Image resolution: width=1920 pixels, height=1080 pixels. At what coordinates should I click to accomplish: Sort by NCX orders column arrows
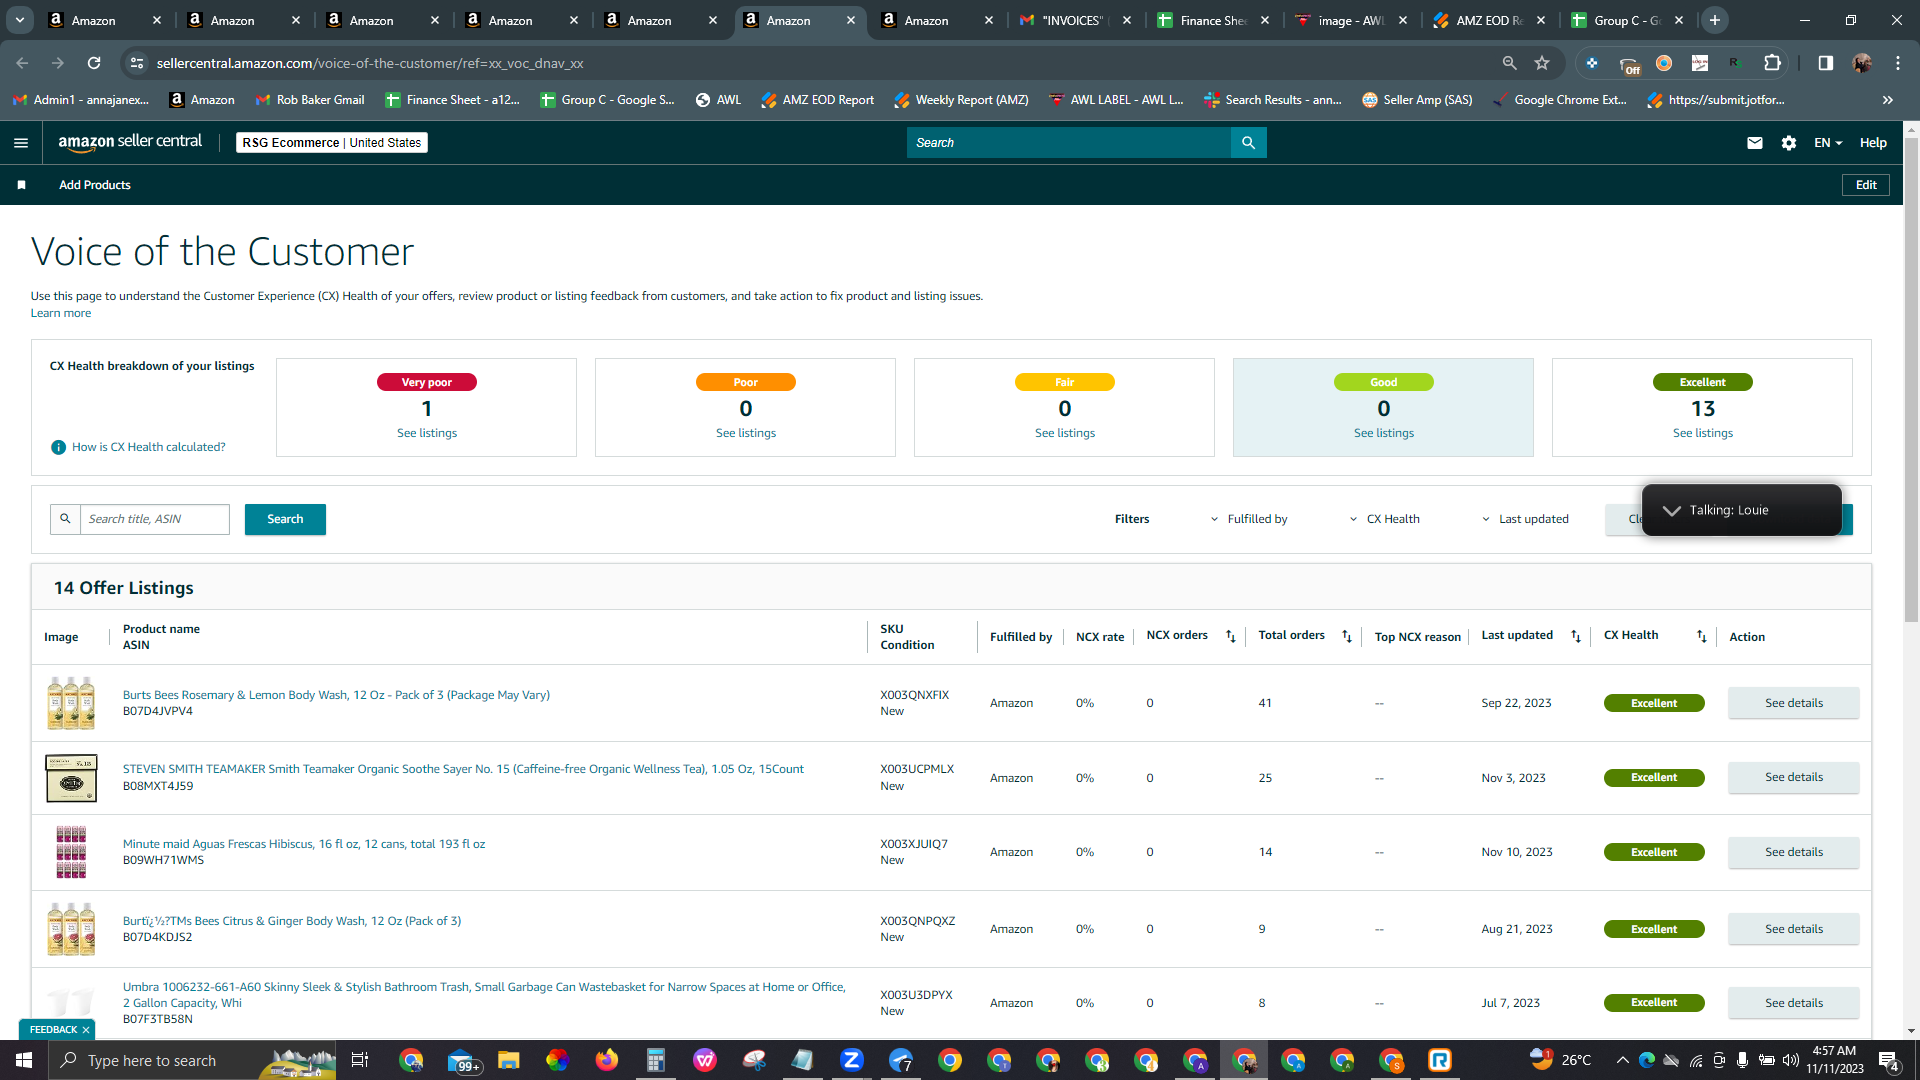(1231, 637)
